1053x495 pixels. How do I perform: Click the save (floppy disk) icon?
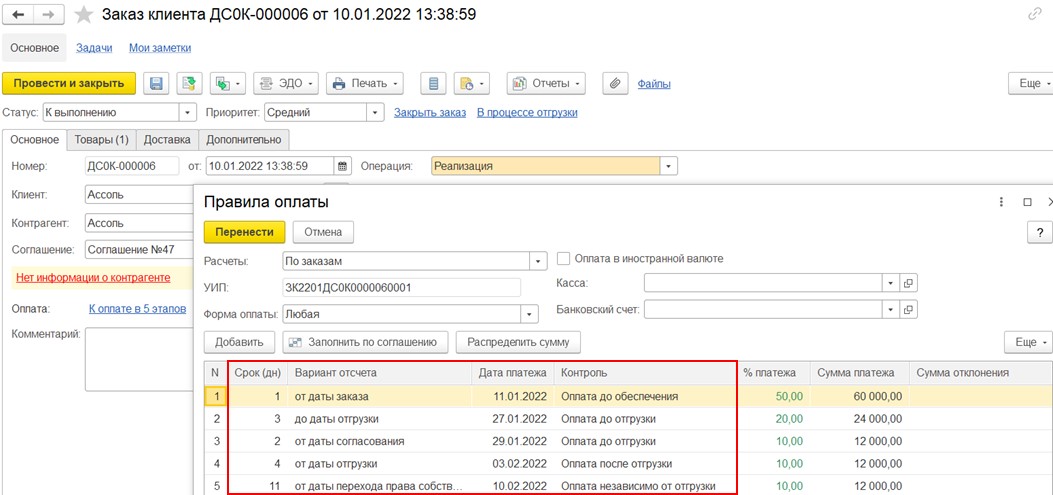tap(156, 84)
